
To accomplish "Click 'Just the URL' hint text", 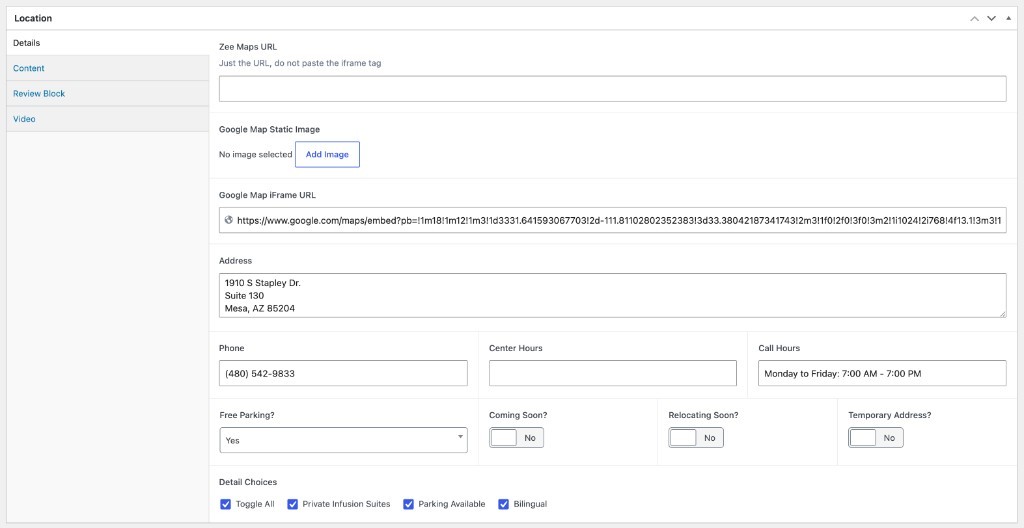I will click(300, 63).
